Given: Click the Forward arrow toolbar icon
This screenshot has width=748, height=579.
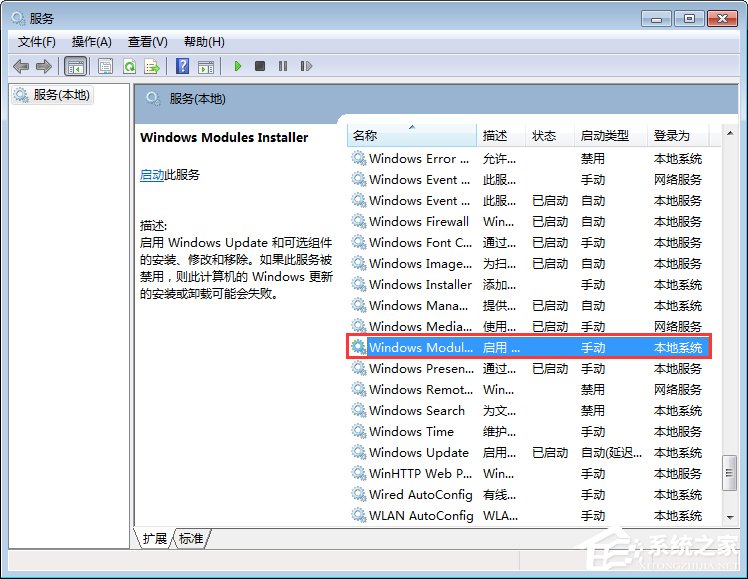Looking at the screenshot, I should pos(44,66).
